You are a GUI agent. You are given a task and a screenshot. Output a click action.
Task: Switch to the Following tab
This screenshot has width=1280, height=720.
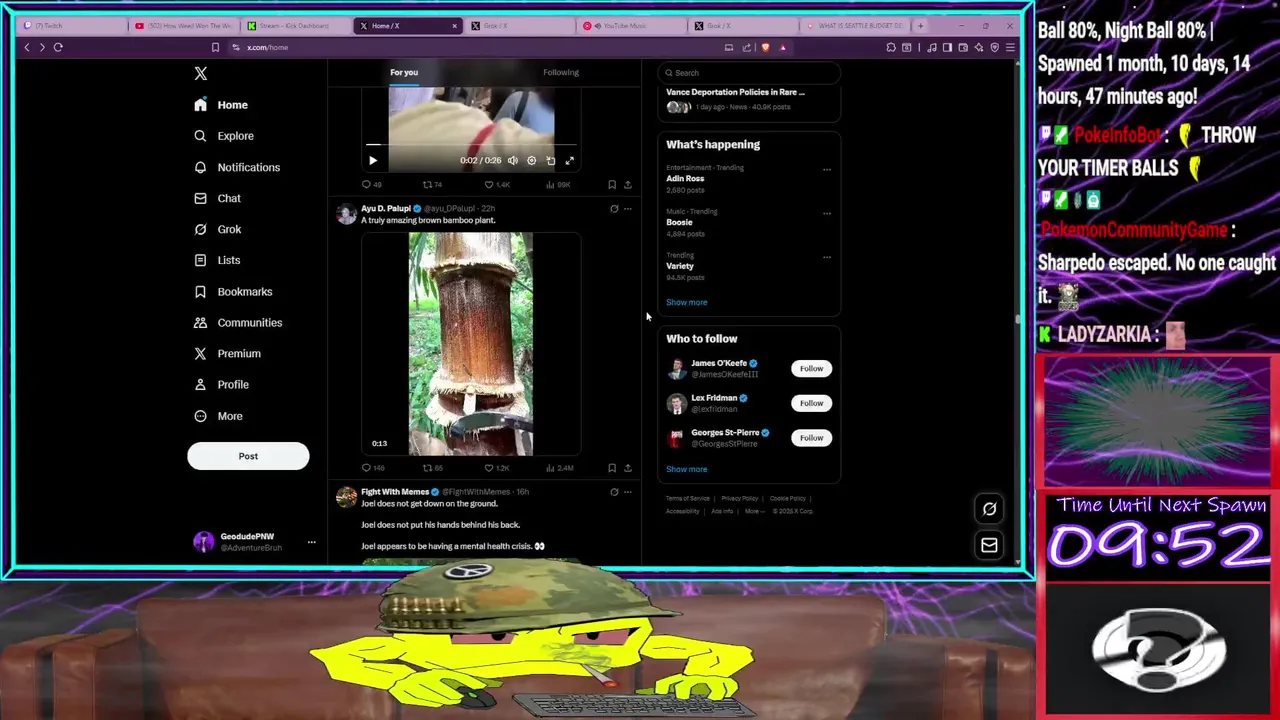(x=560, y=72)
